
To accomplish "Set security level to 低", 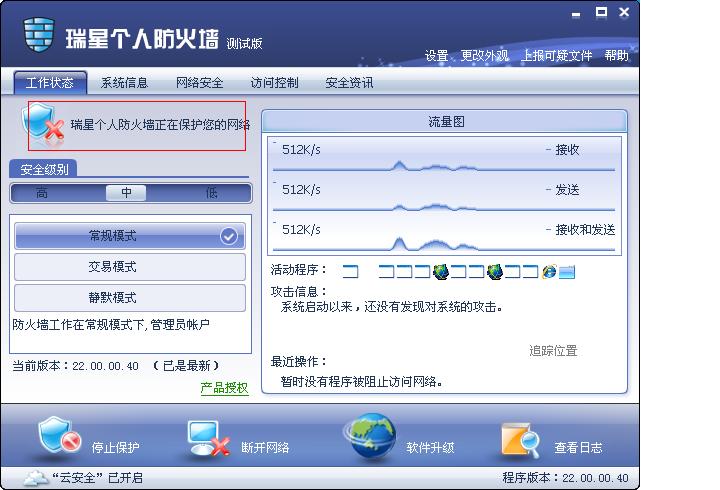I will [x=211, y=193].
